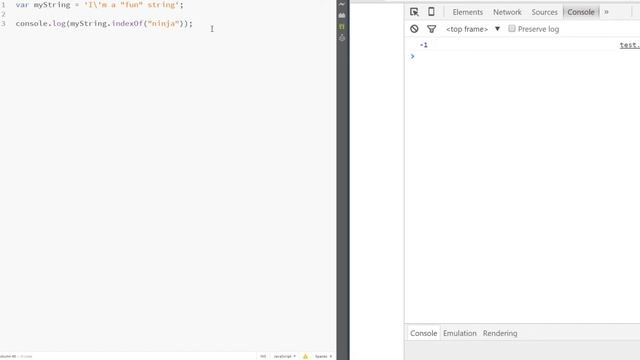The width and height of the screenshot is (640, 360).
Task: Click the -1 console output value
Action: point(424,45)
